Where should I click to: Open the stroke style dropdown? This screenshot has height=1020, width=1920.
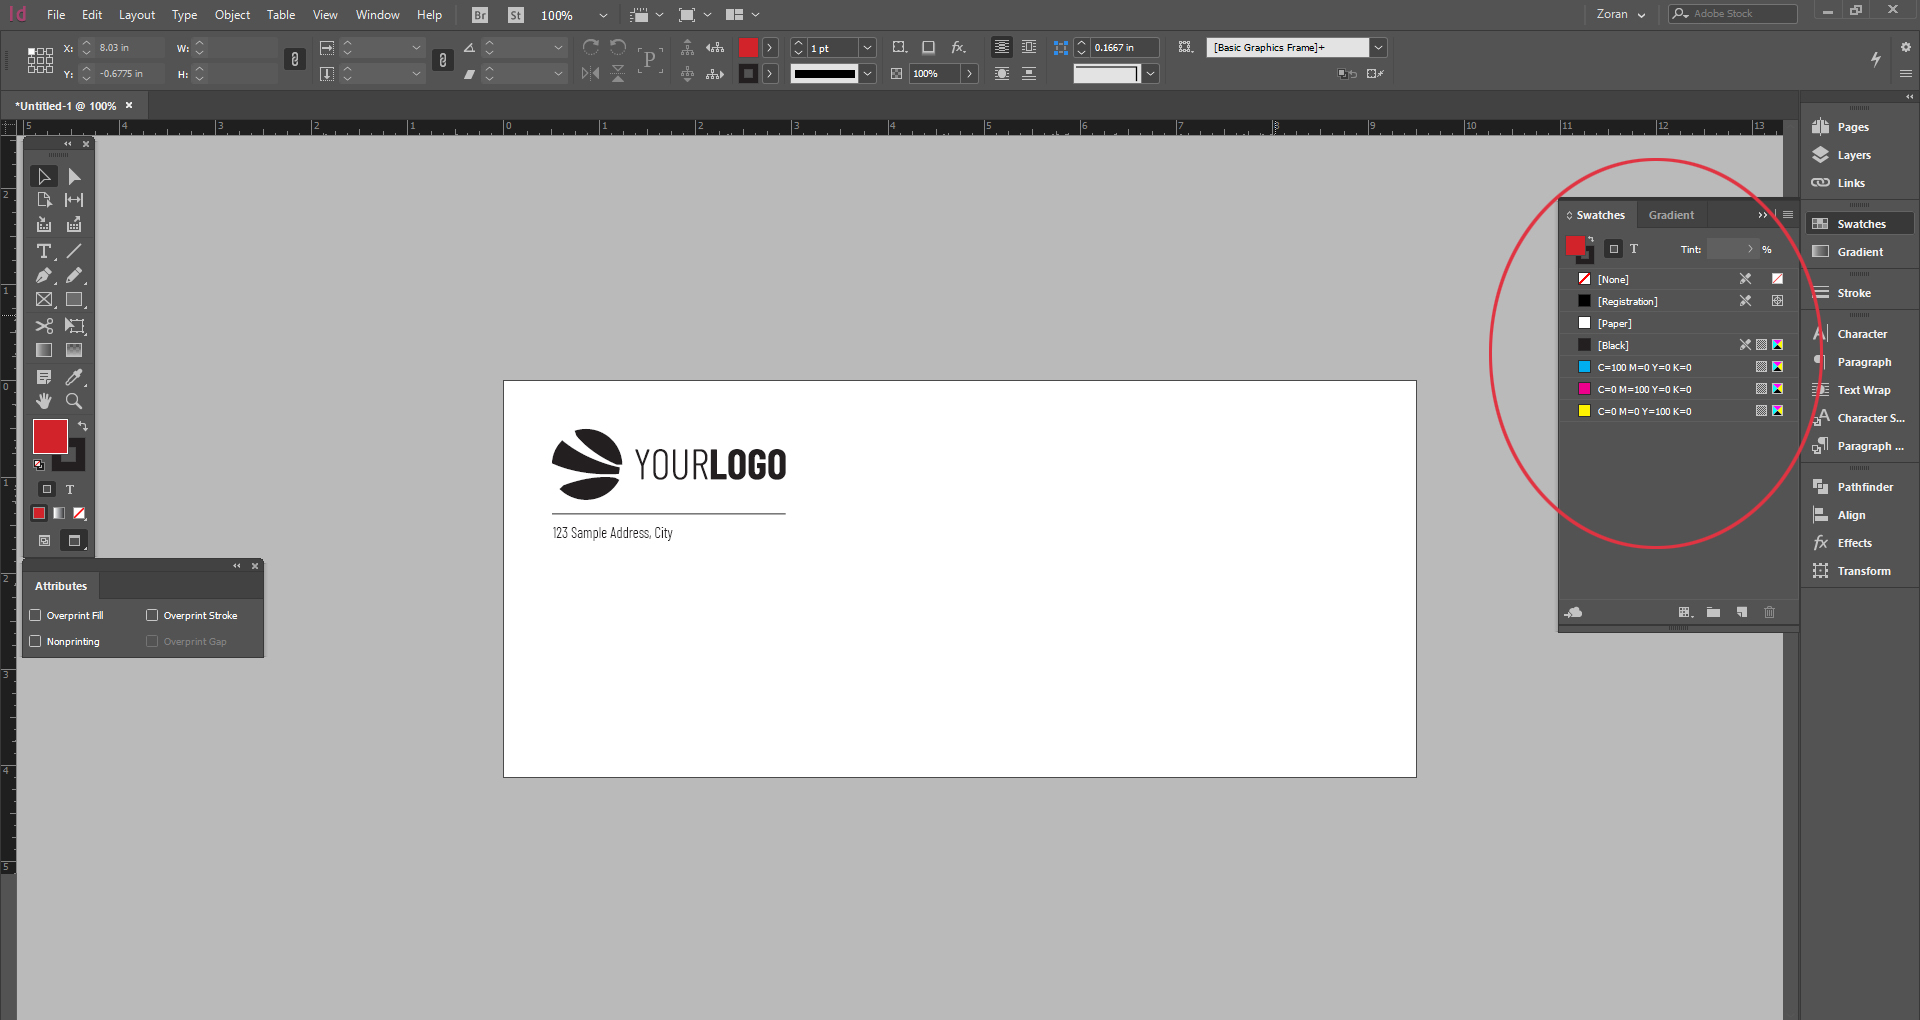pos(868,73)
